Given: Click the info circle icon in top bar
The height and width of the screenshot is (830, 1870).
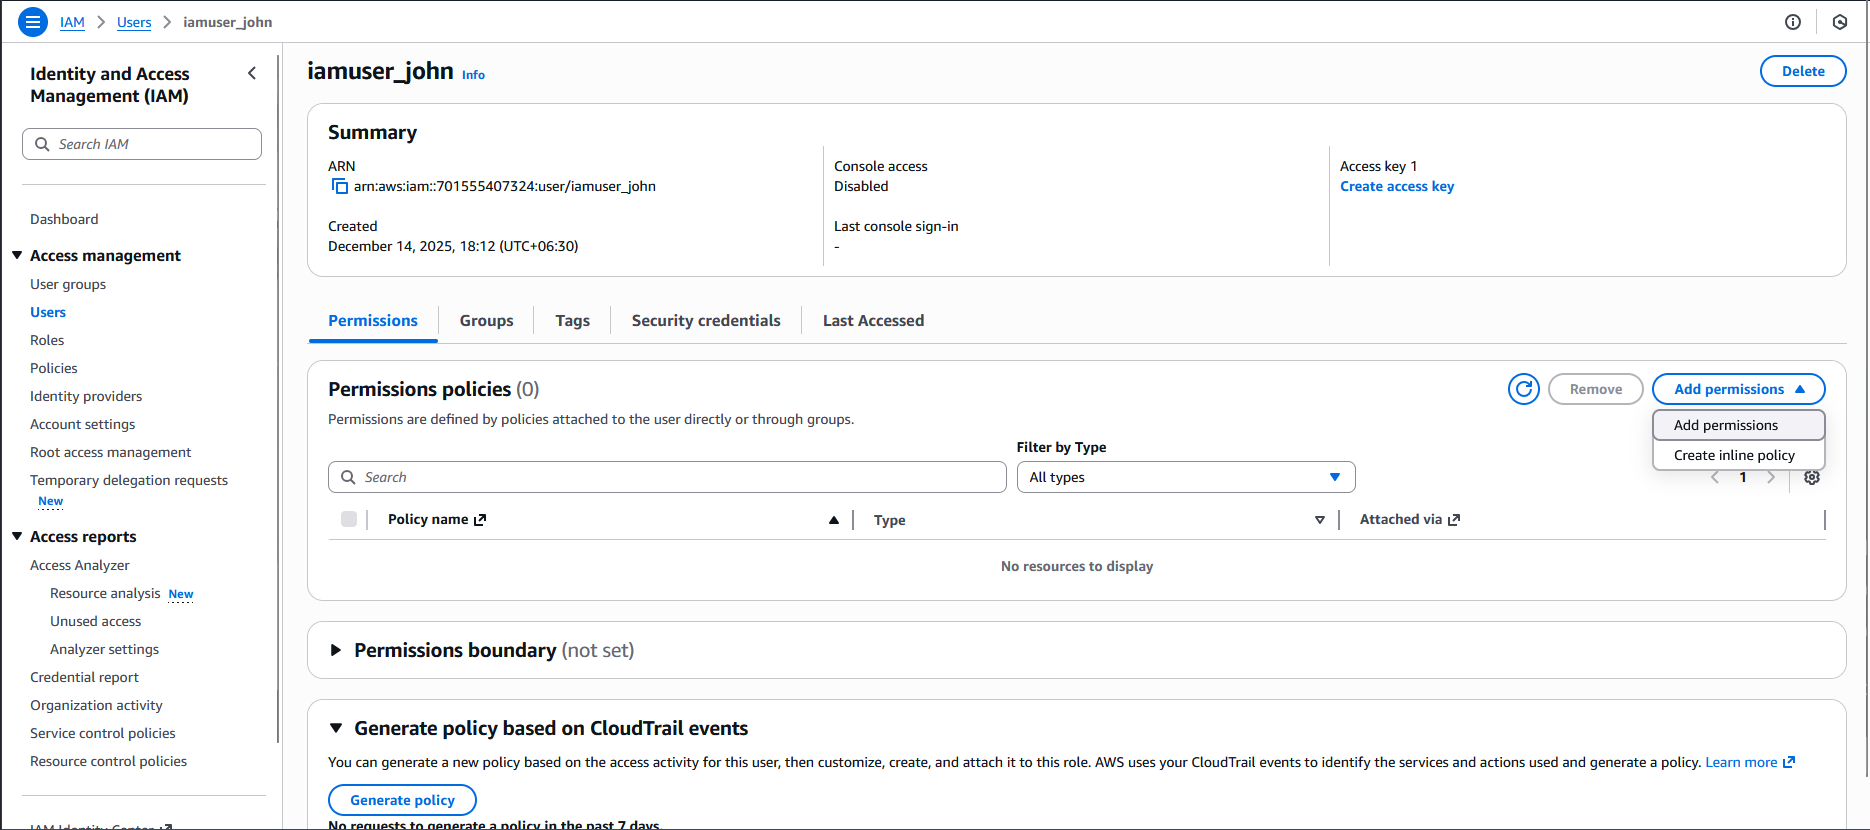Looking at the screenshot, I should point(1793,22).
